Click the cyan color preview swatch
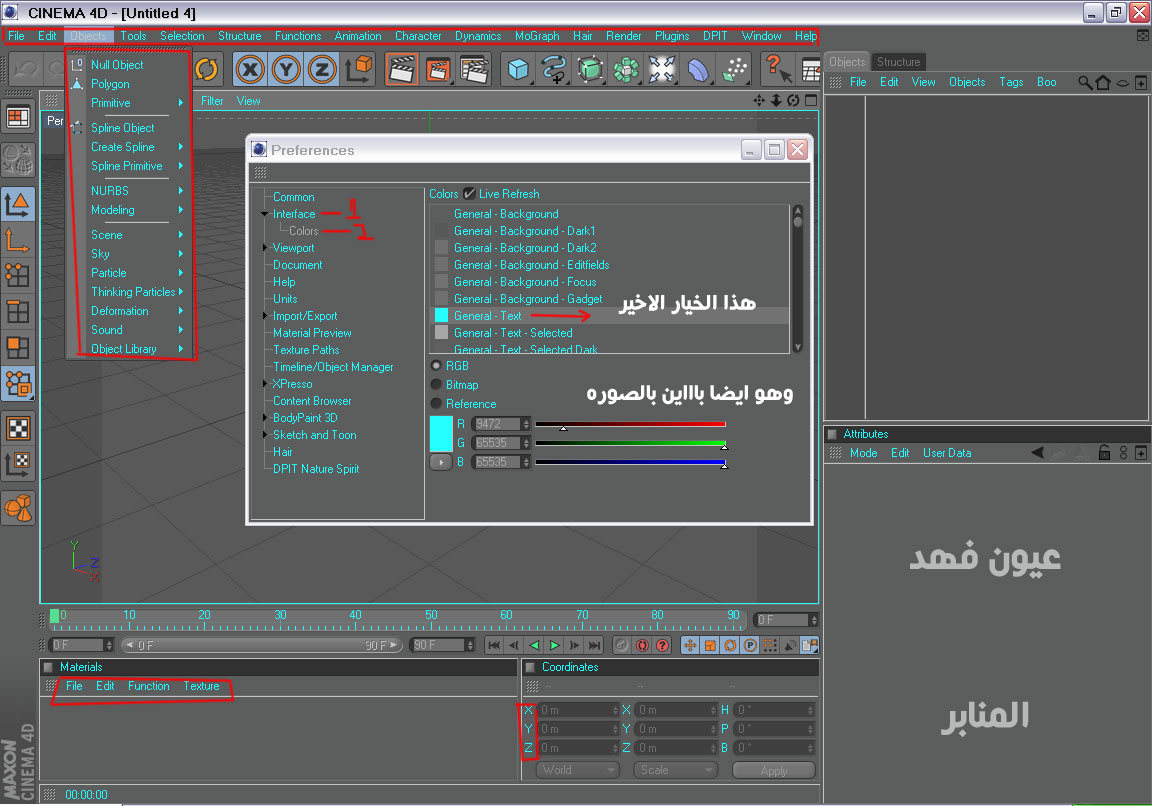The width and height of the screenshot is (1152, 806). pos(441,433)
